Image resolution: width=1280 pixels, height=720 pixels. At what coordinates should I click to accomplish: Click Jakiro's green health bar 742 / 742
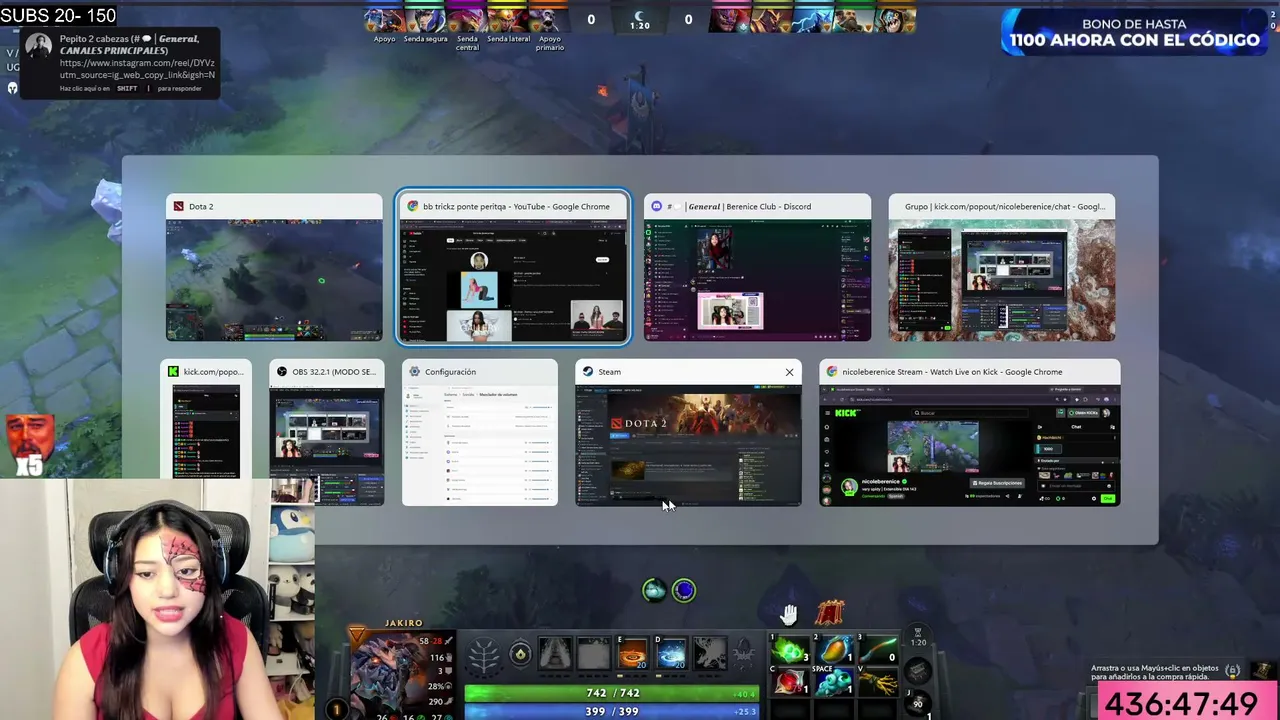coord(612,693)
